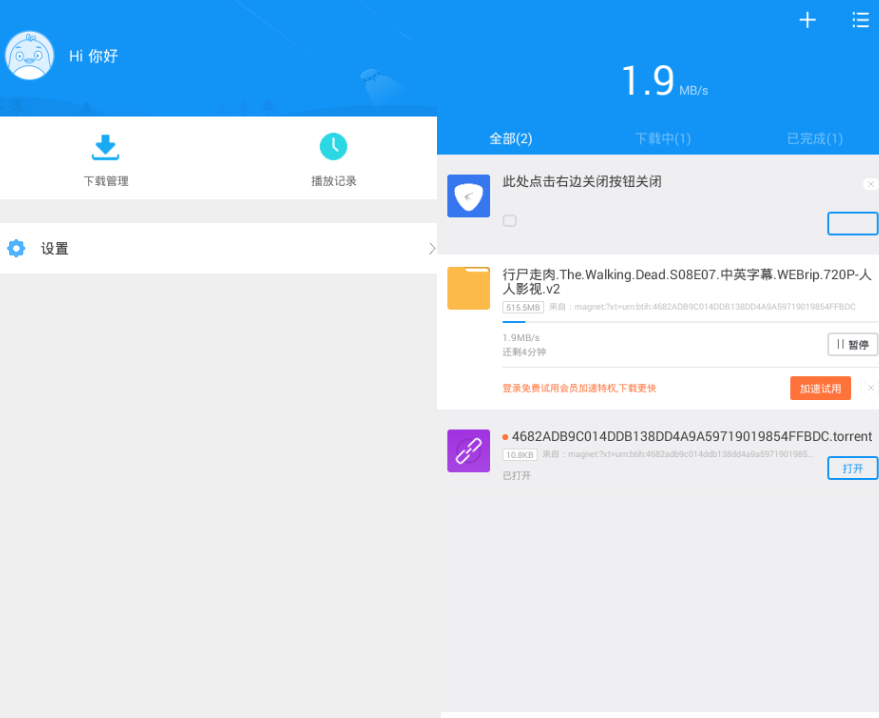Viewport: 879px width, 718px height.
Task: Click 打开 to open the torrent file
Action: tap(852, 468)
